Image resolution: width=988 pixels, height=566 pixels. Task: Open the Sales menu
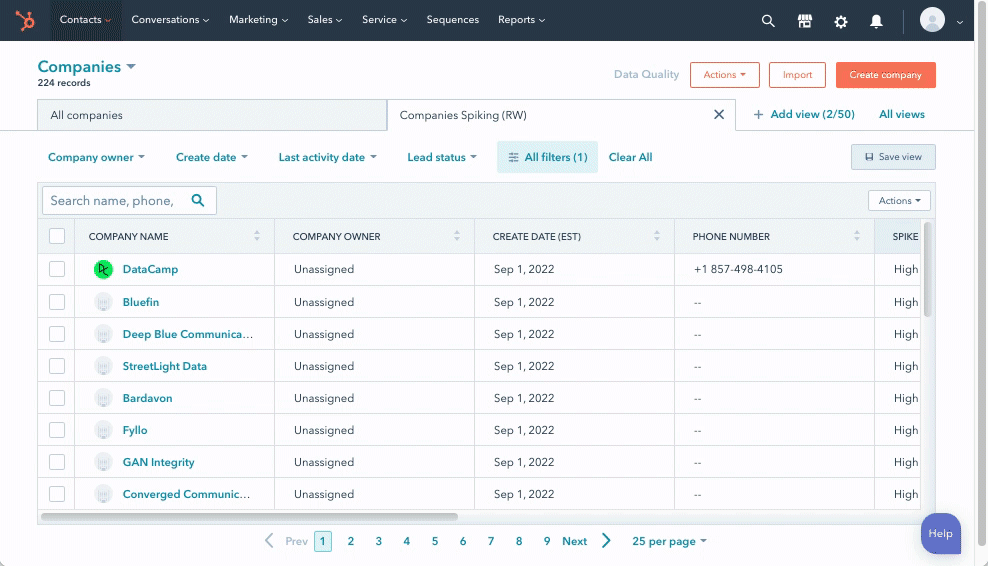325,20
